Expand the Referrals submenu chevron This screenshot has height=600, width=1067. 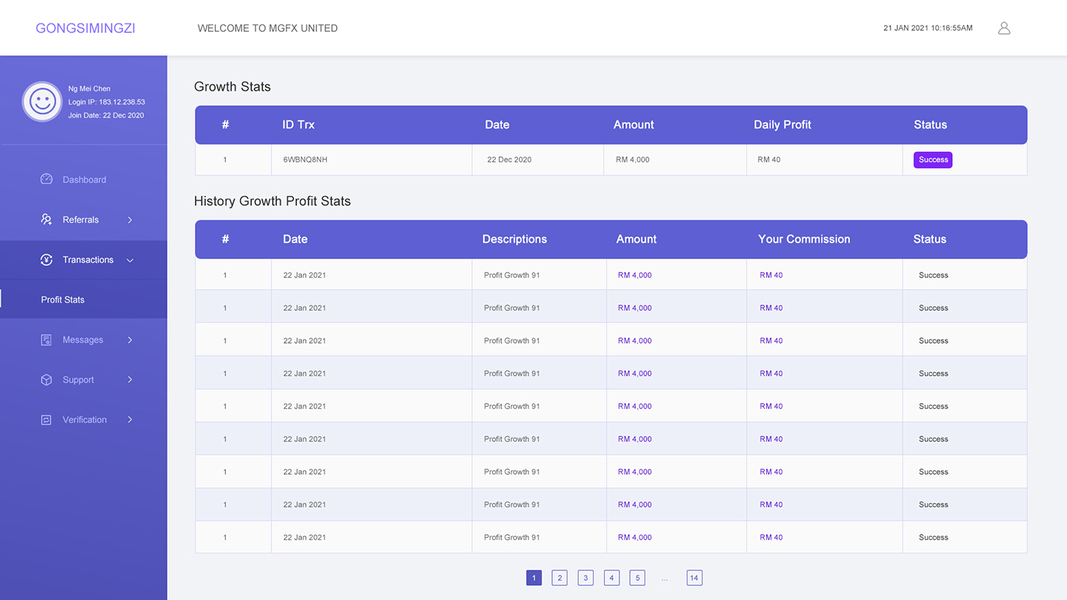coord(130,220)
